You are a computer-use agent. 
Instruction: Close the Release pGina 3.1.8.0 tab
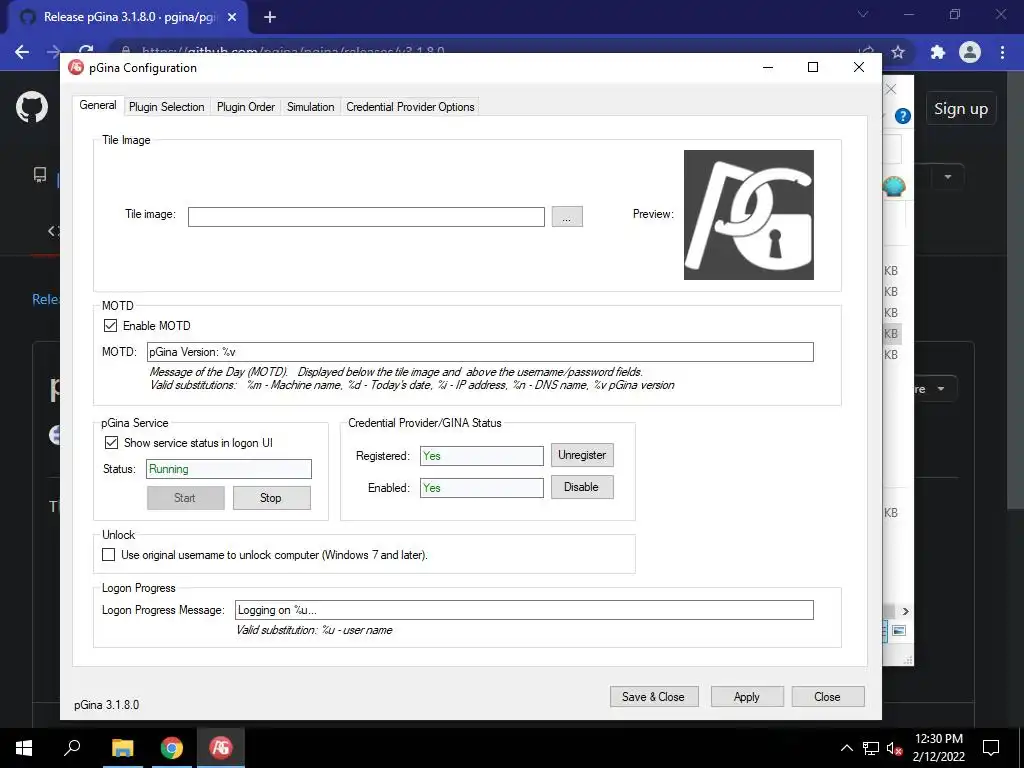coord(232,18)
